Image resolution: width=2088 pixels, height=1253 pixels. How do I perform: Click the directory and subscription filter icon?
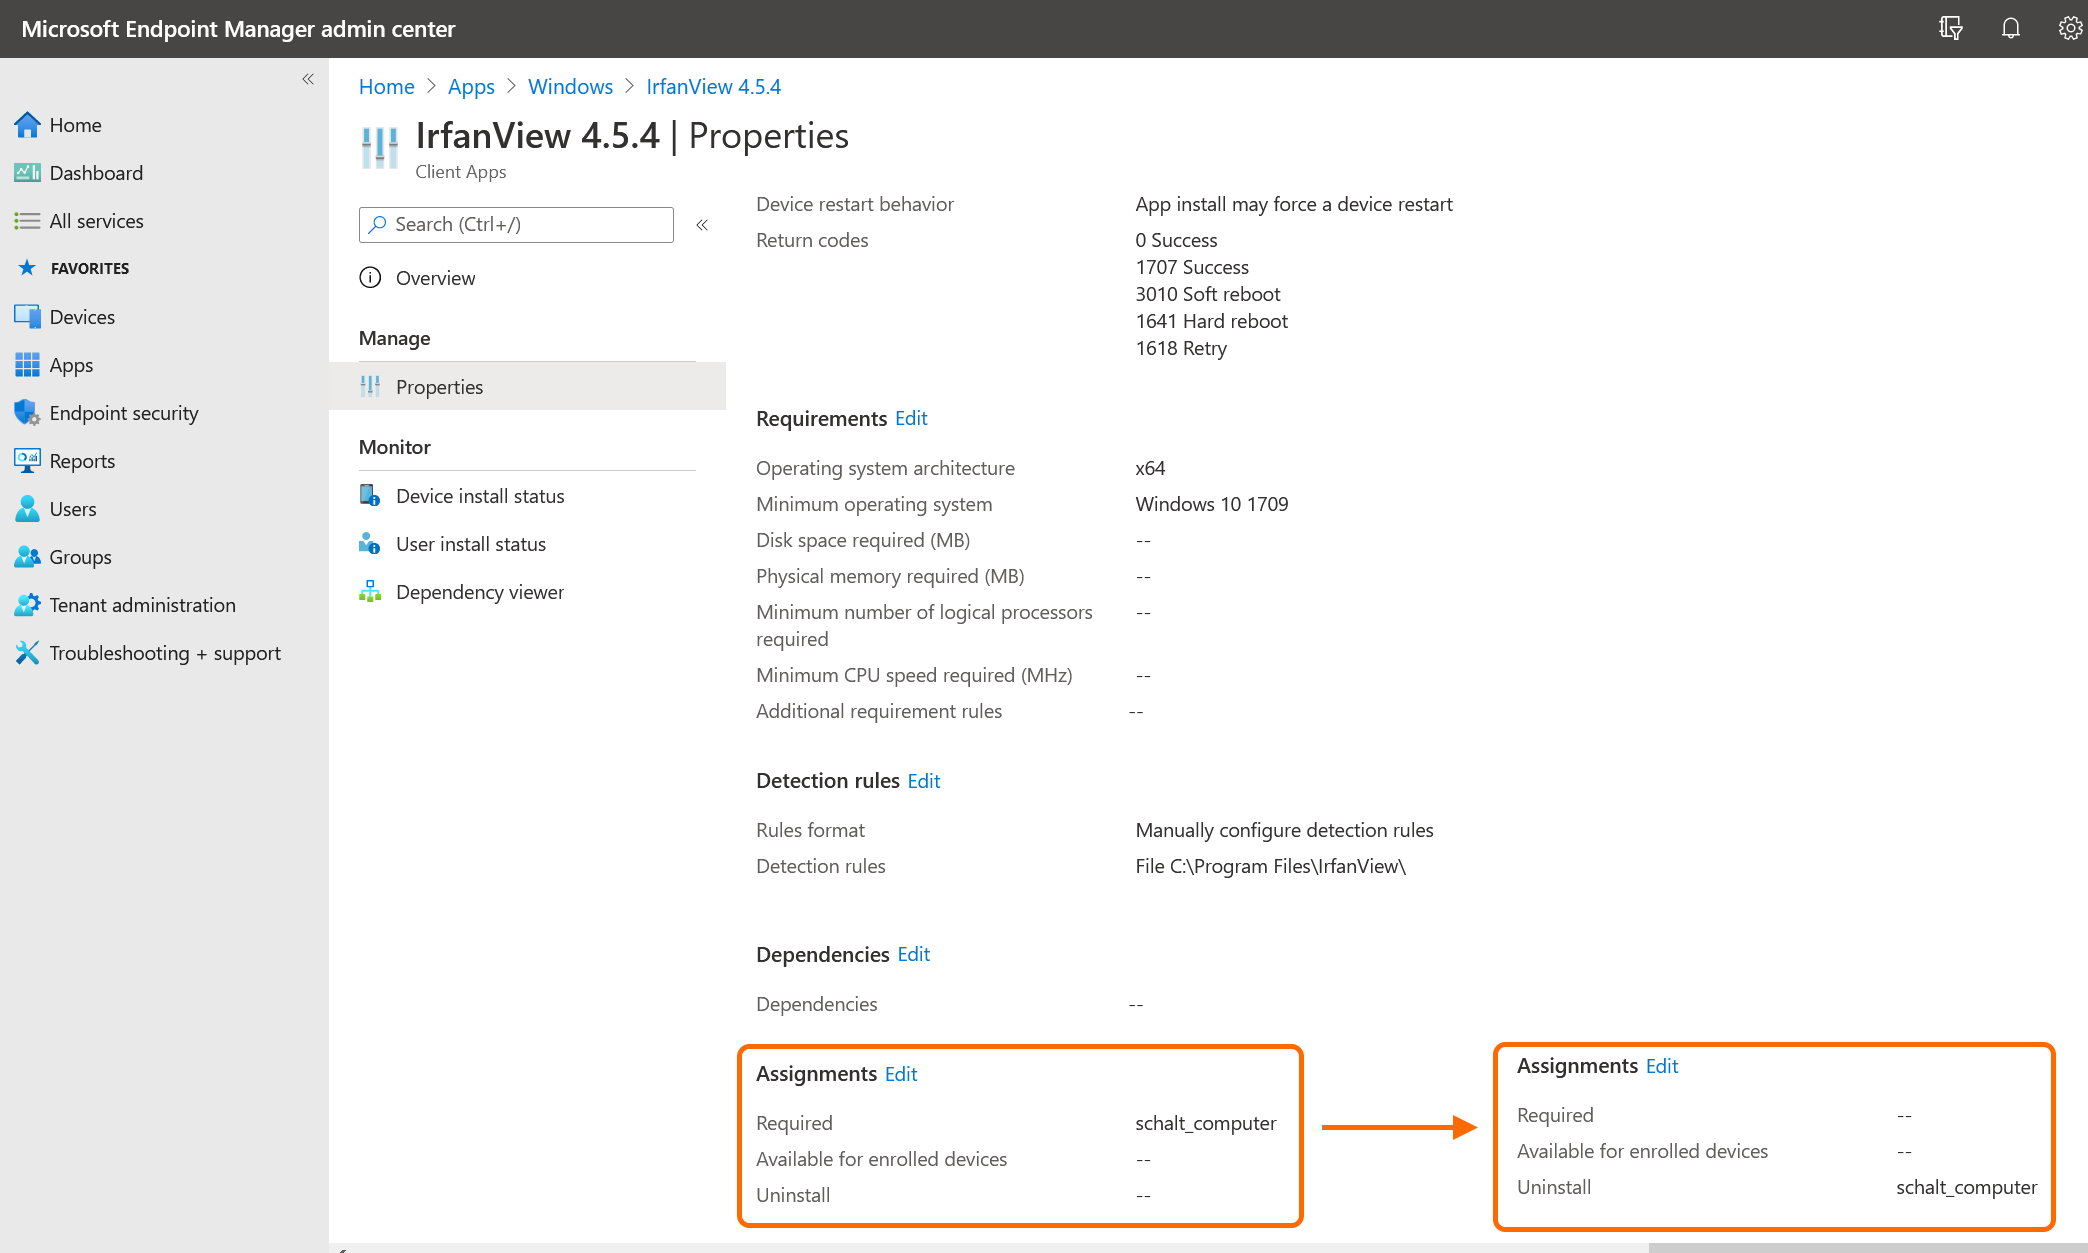pyautogui.click(x=1950, y=28)
